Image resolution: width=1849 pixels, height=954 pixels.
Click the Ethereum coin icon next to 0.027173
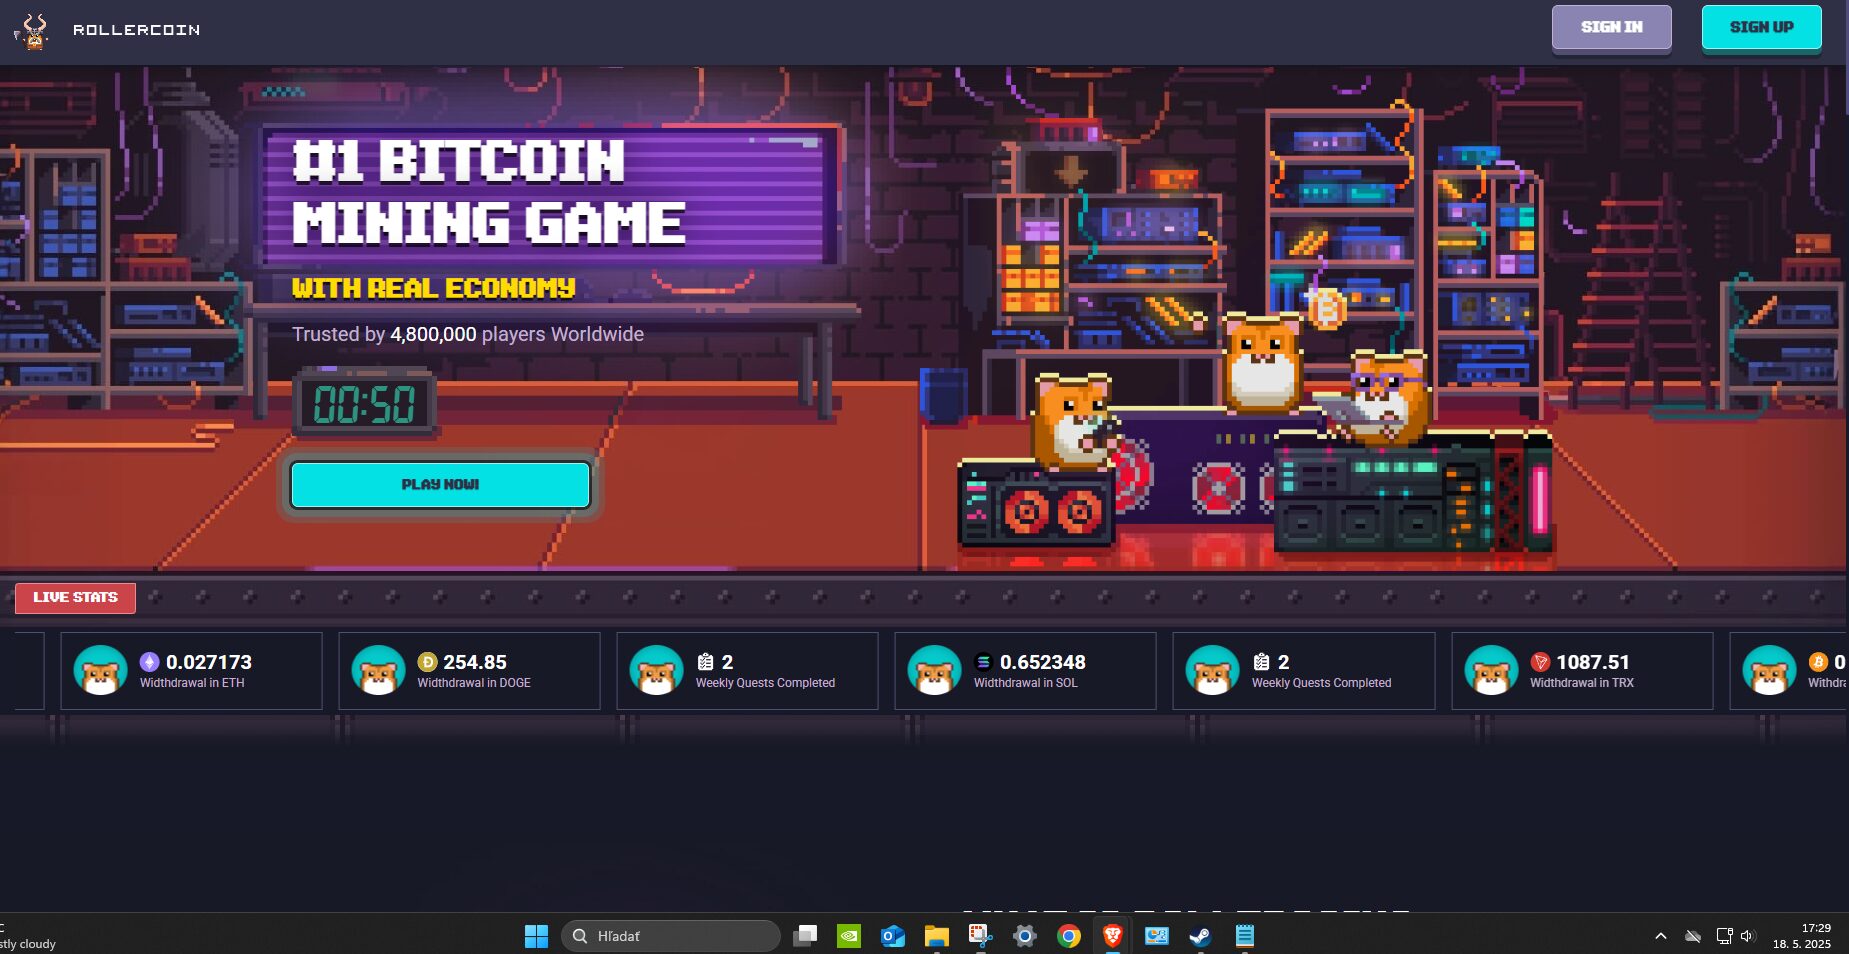(x=149, y=662)
